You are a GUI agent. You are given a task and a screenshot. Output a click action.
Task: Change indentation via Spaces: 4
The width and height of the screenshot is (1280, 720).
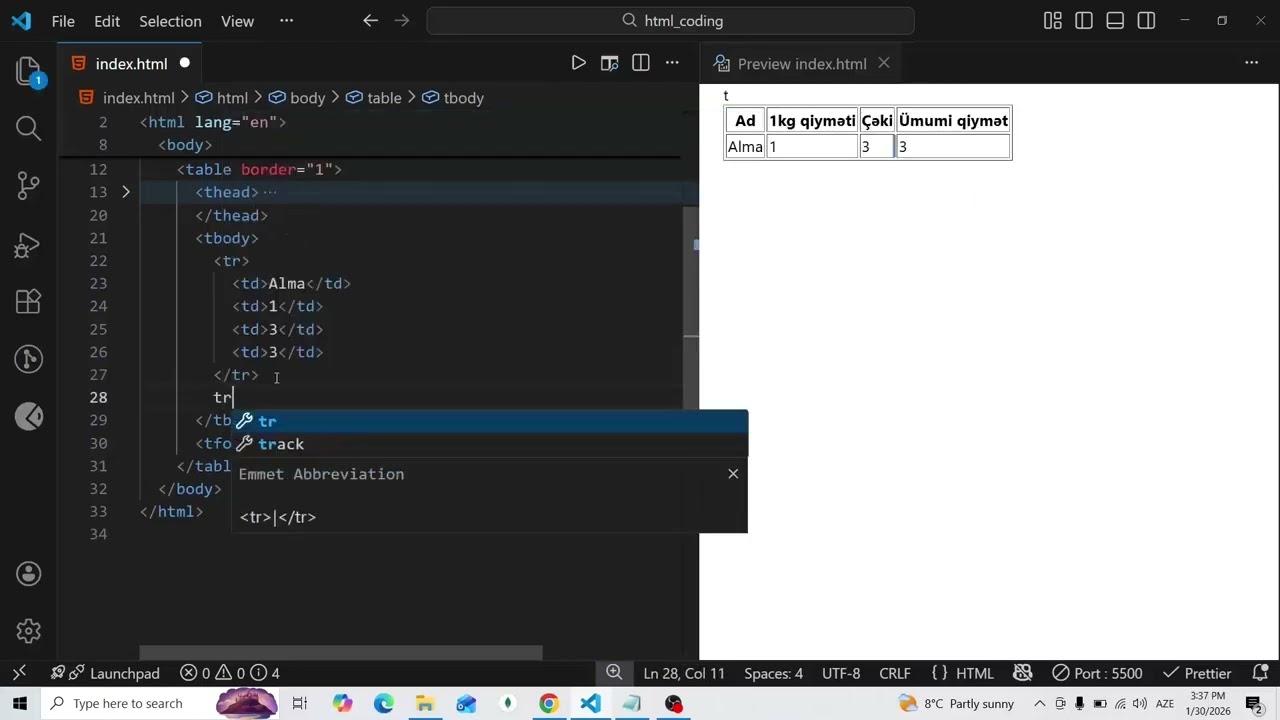pos(773,673)
